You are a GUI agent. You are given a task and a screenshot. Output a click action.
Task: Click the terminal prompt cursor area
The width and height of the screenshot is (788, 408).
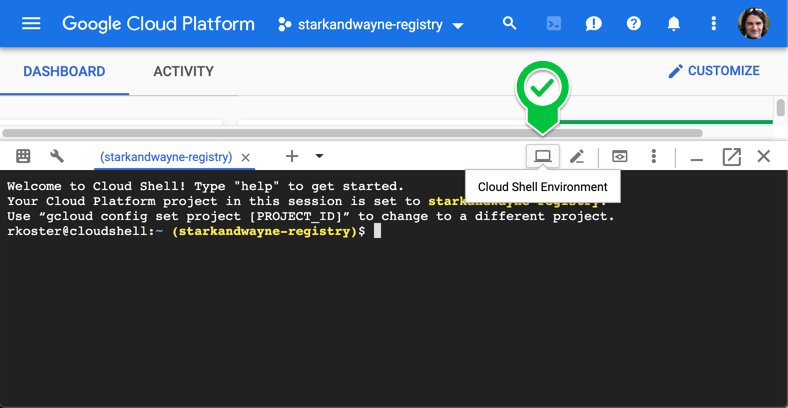377,231
